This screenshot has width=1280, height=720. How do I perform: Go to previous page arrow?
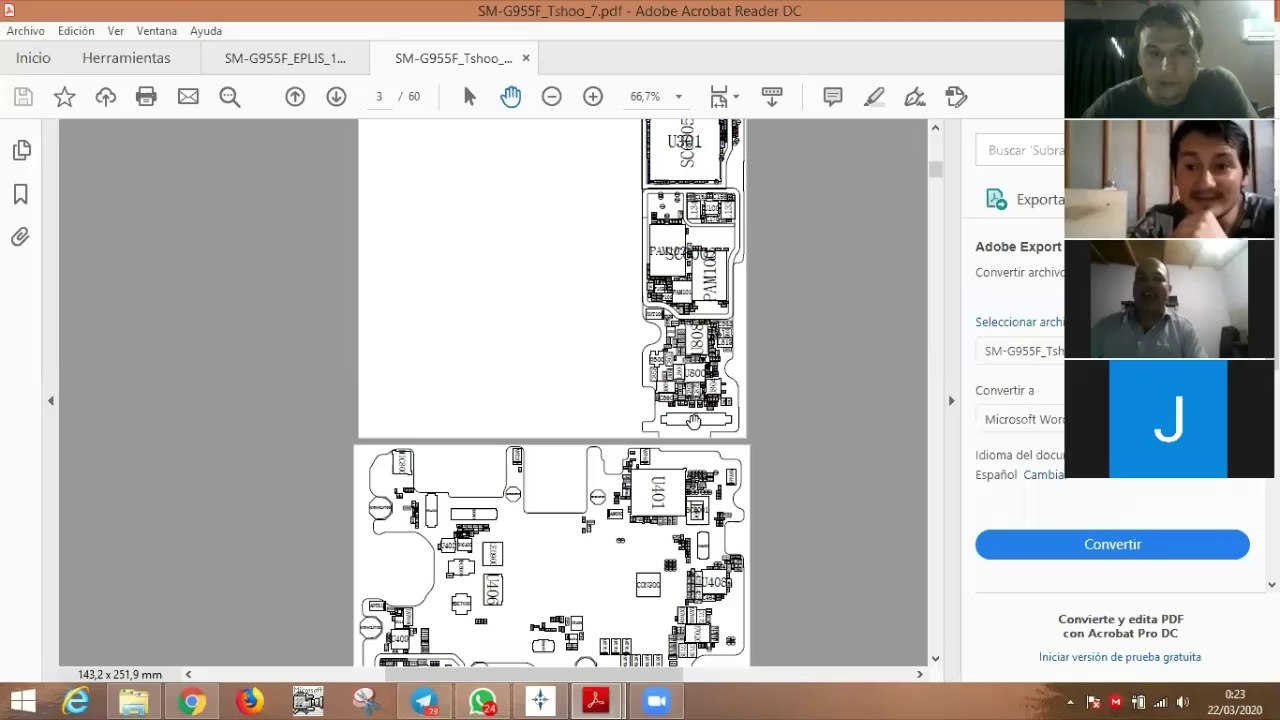[x=295, y=97]
